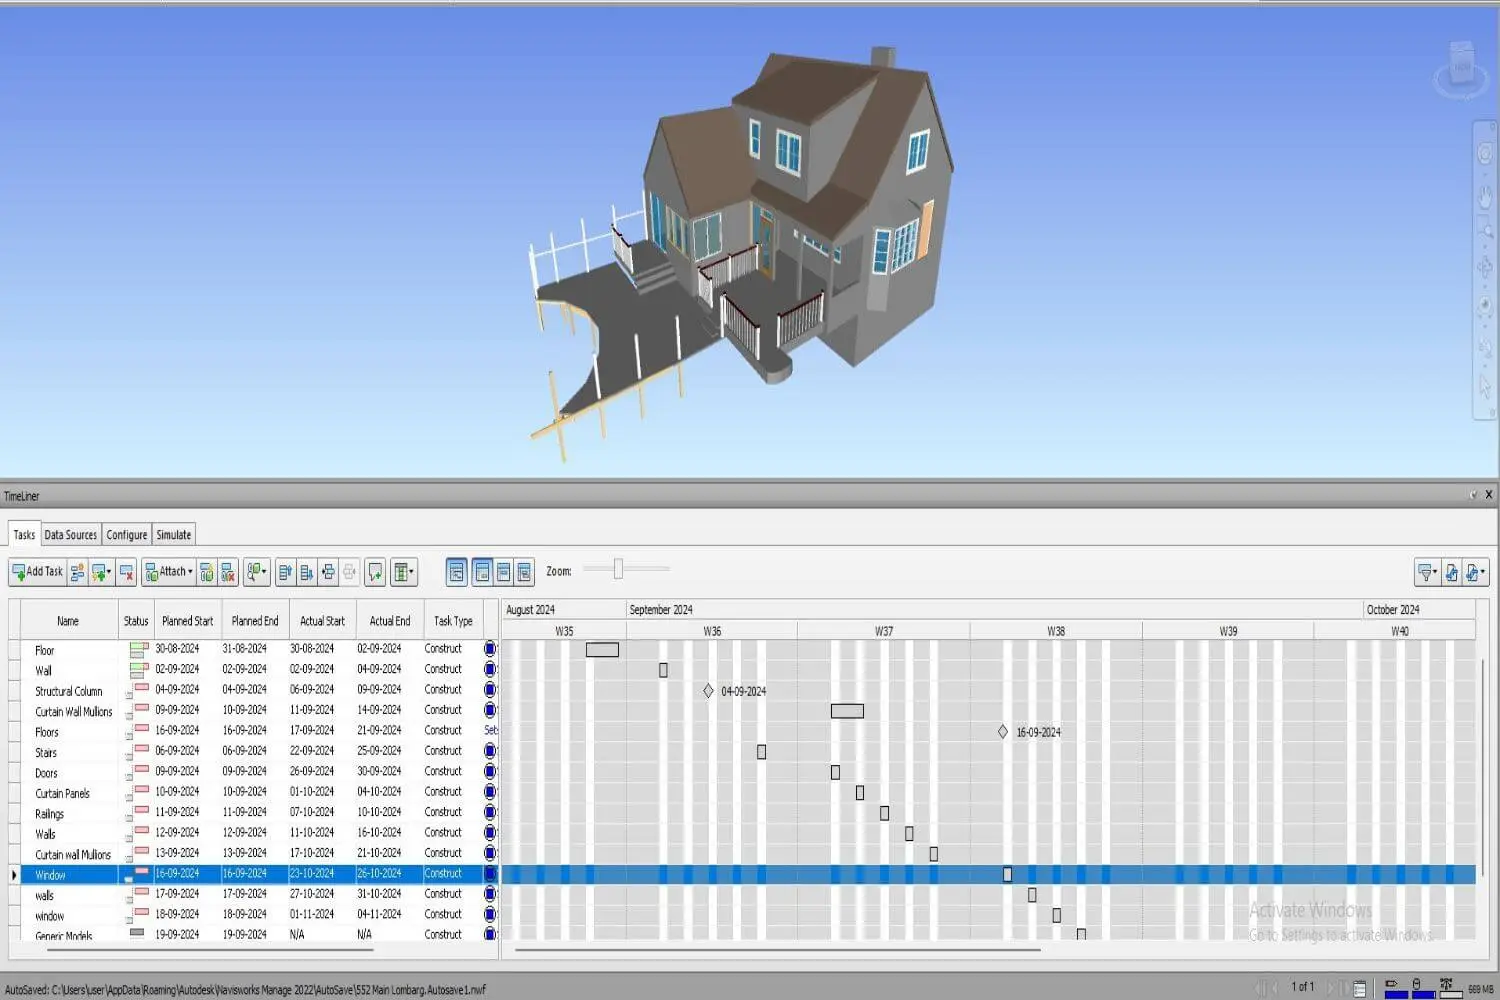Toggle planned vs actual Gantt display

[524, 572]
